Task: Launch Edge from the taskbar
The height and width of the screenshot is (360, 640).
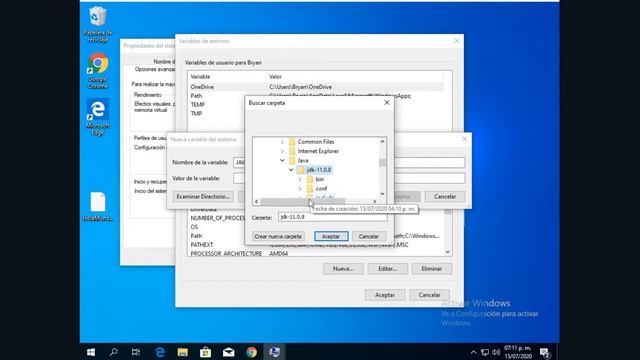Action: point(160,352)
